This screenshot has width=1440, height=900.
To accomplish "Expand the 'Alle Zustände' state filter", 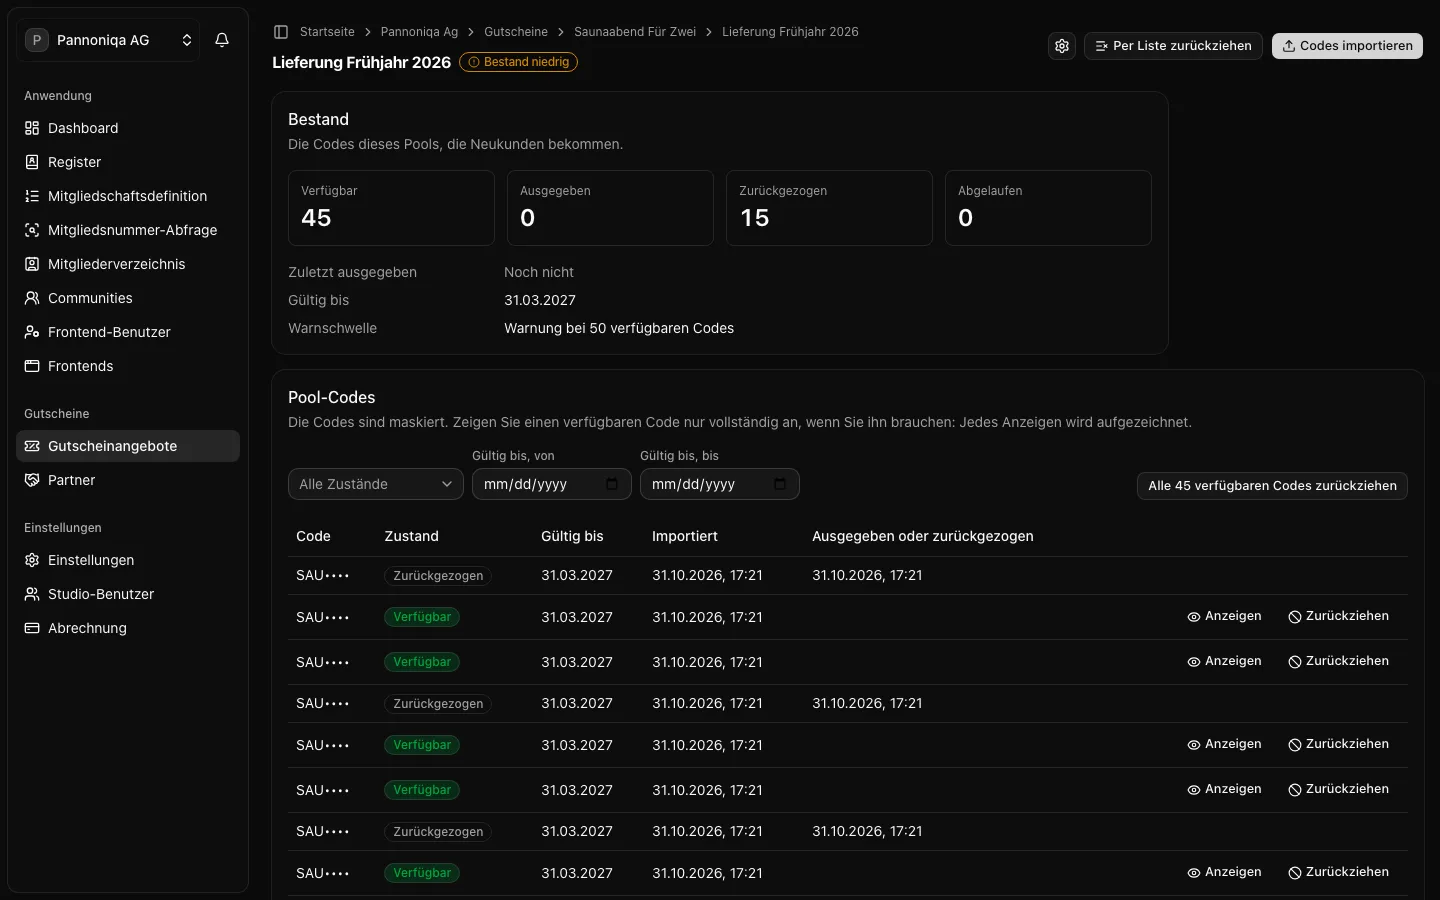I will [x=376, y=484].
